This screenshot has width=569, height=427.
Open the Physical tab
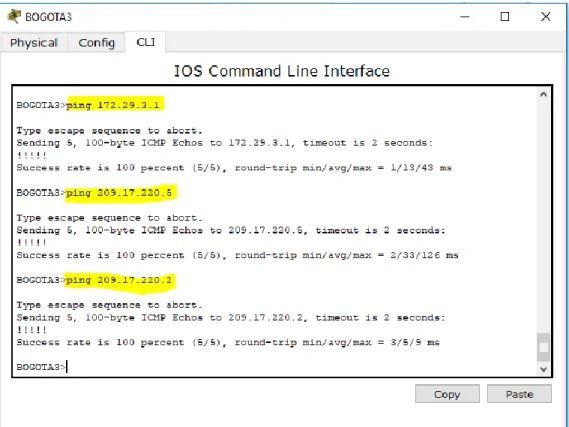pyautogui.click(x=34, y=43)
